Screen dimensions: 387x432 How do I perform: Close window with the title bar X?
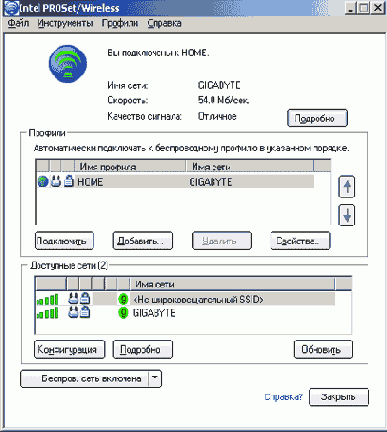pos(377,8)
